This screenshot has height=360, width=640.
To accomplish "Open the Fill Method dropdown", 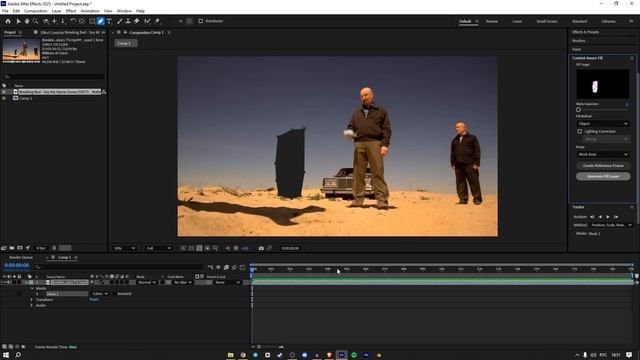I will [x=603, y=124].
